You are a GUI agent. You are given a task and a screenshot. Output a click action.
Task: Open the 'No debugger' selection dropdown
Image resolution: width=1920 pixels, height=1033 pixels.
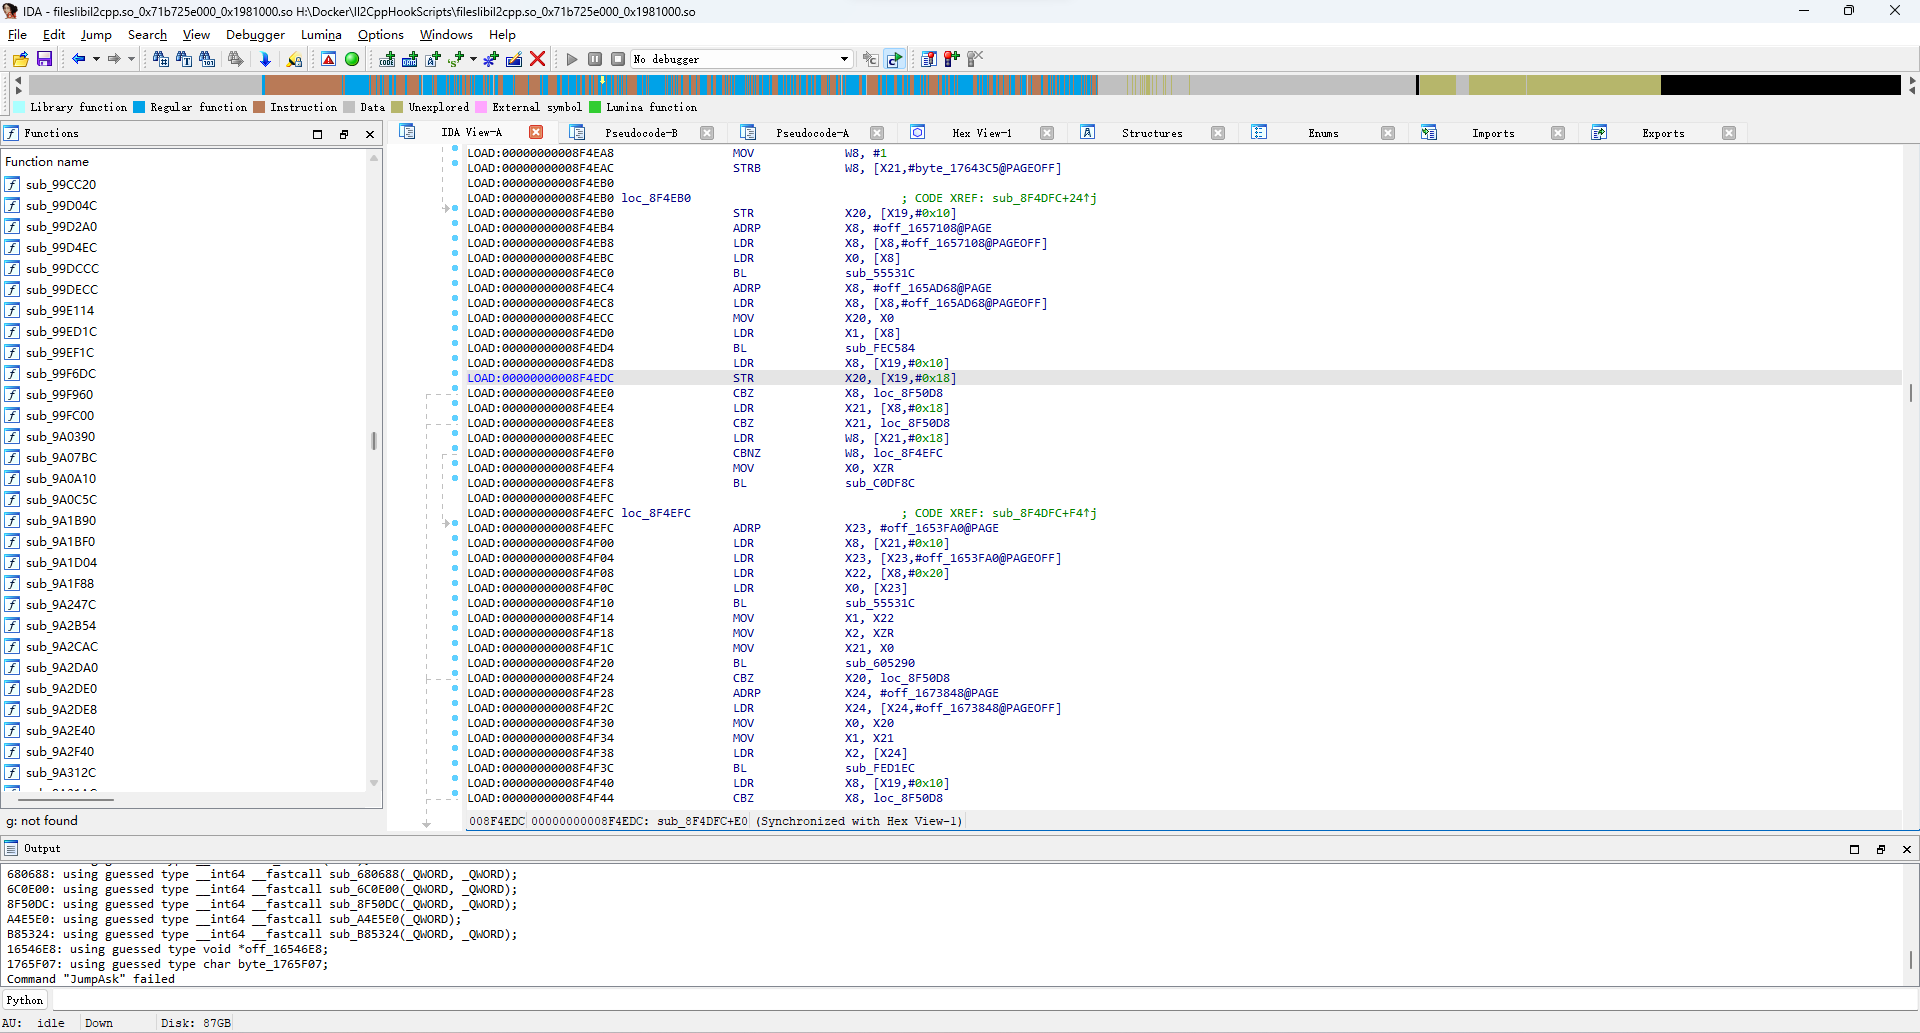(742, 59)
